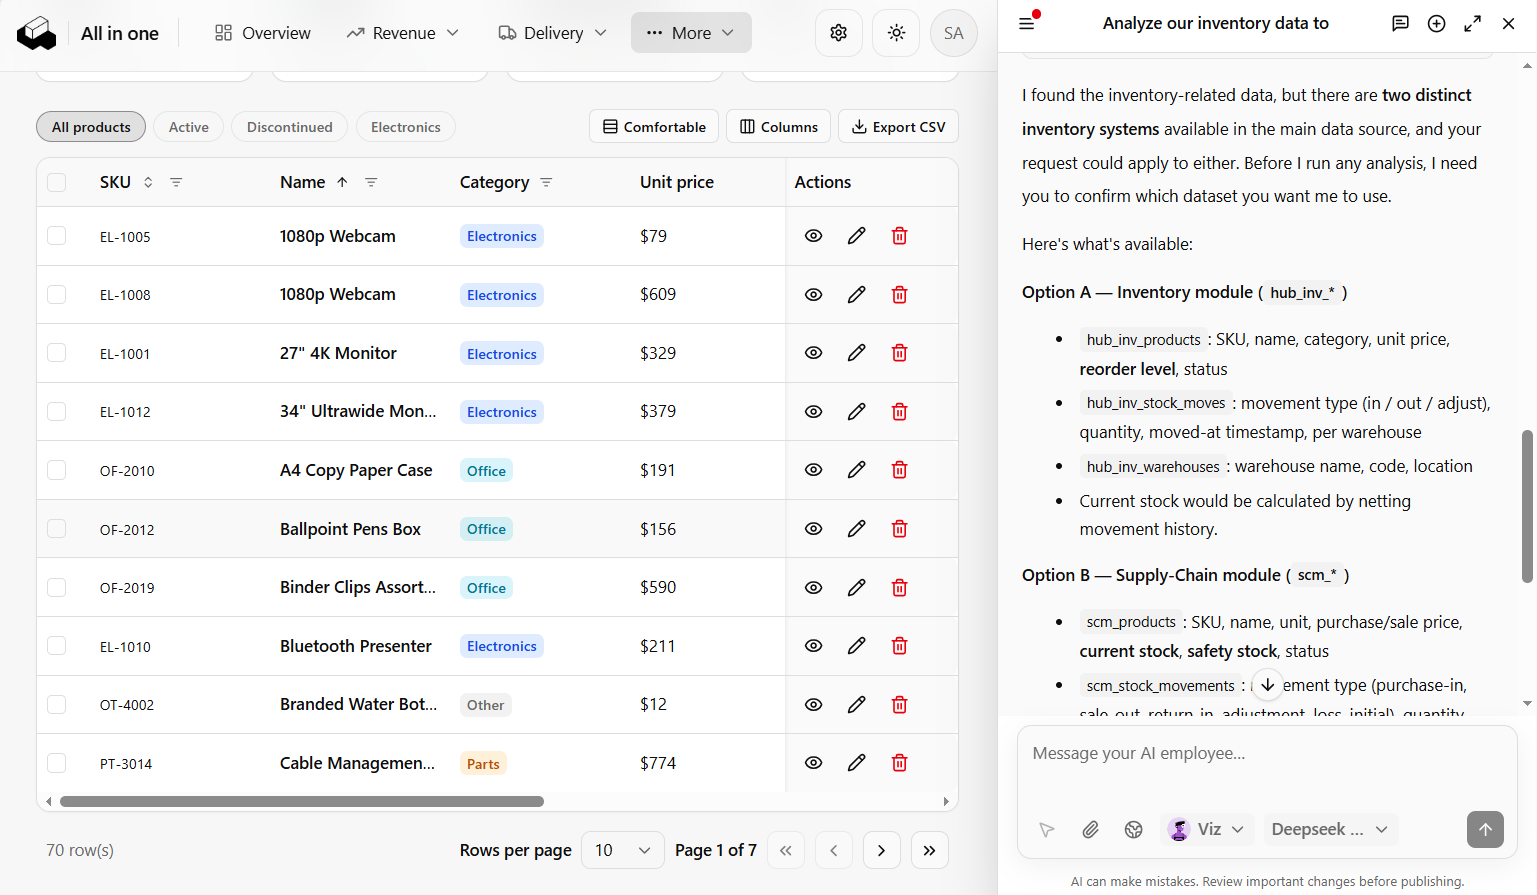1537x895 pixels.
Task: Sort by SKU column arrows
Action: (148, 182)
